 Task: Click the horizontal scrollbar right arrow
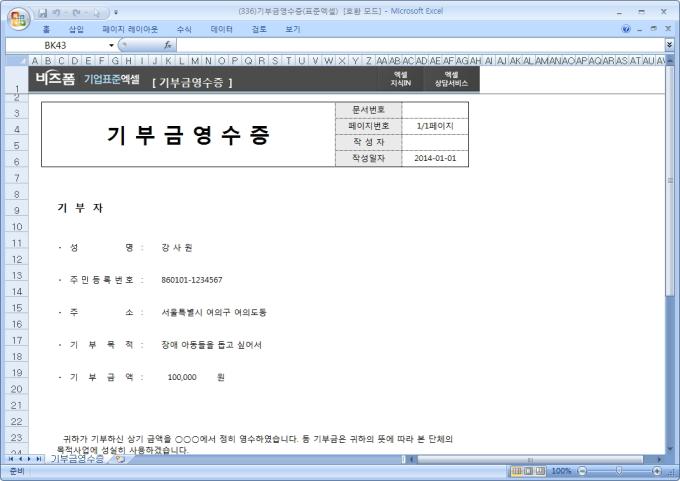[659, 459]
